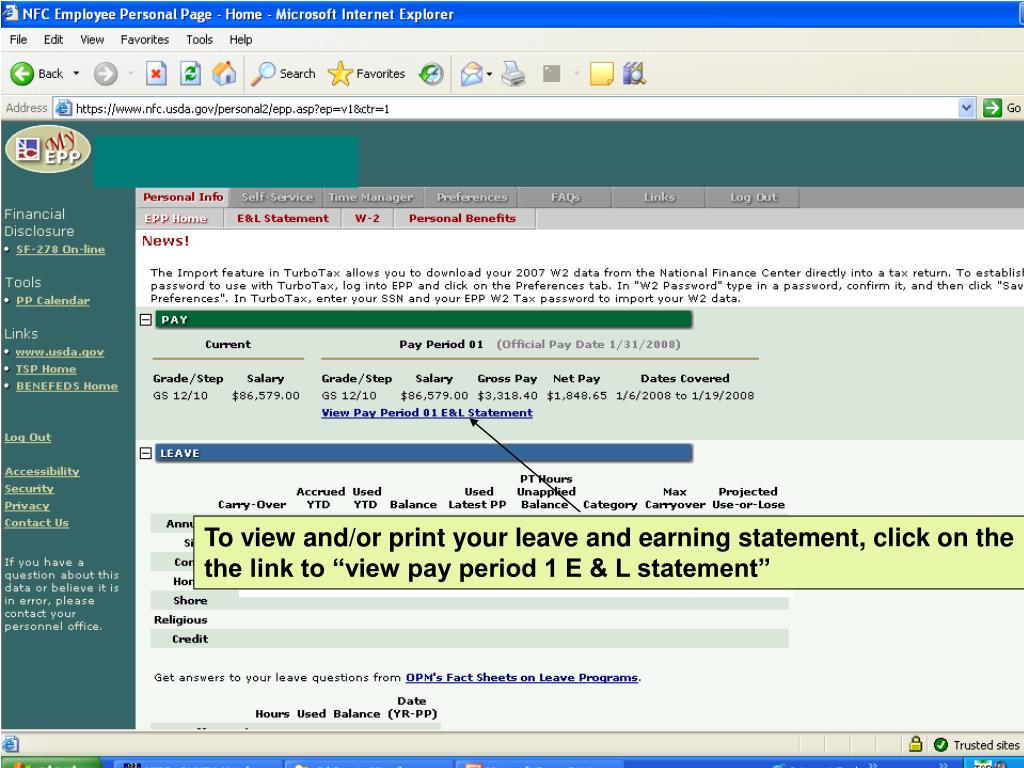Open the Time Manager tab
This screenshot has width=1024, height=768.
point(372,197)
